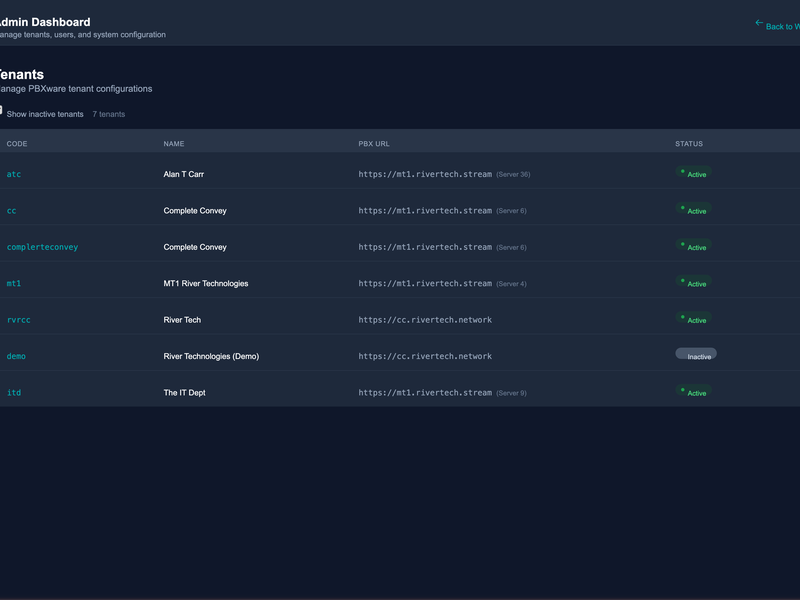Click the CODE column header
Screen dimensions: 800x600
tap(17, 144)
